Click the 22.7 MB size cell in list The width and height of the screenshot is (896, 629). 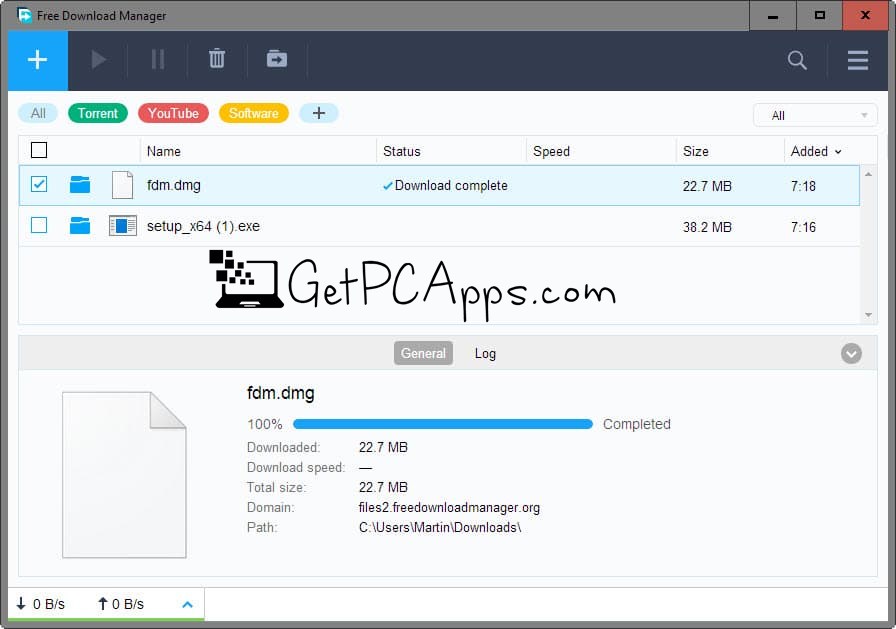tap(707, 186)
